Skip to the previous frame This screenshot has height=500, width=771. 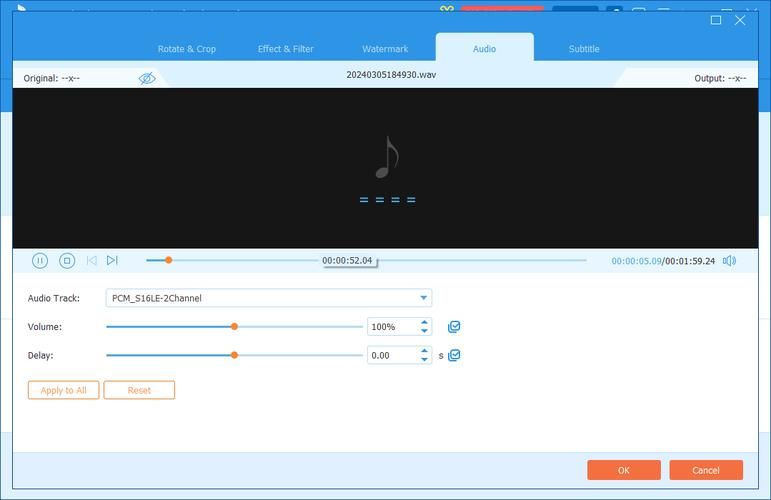click(91, 261)
